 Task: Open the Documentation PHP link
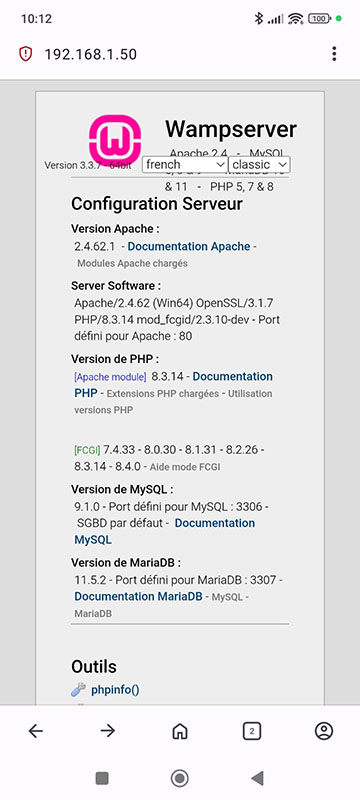click(173, 385)
